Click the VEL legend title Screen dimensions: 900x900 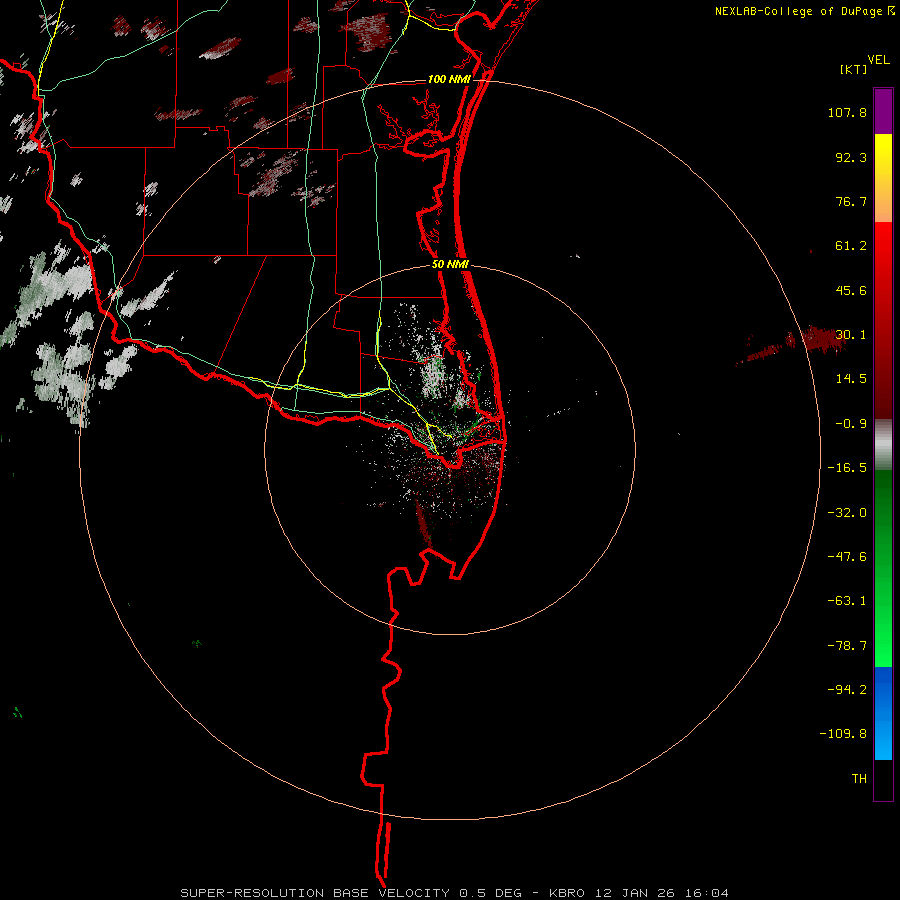[x=878, y=60]
